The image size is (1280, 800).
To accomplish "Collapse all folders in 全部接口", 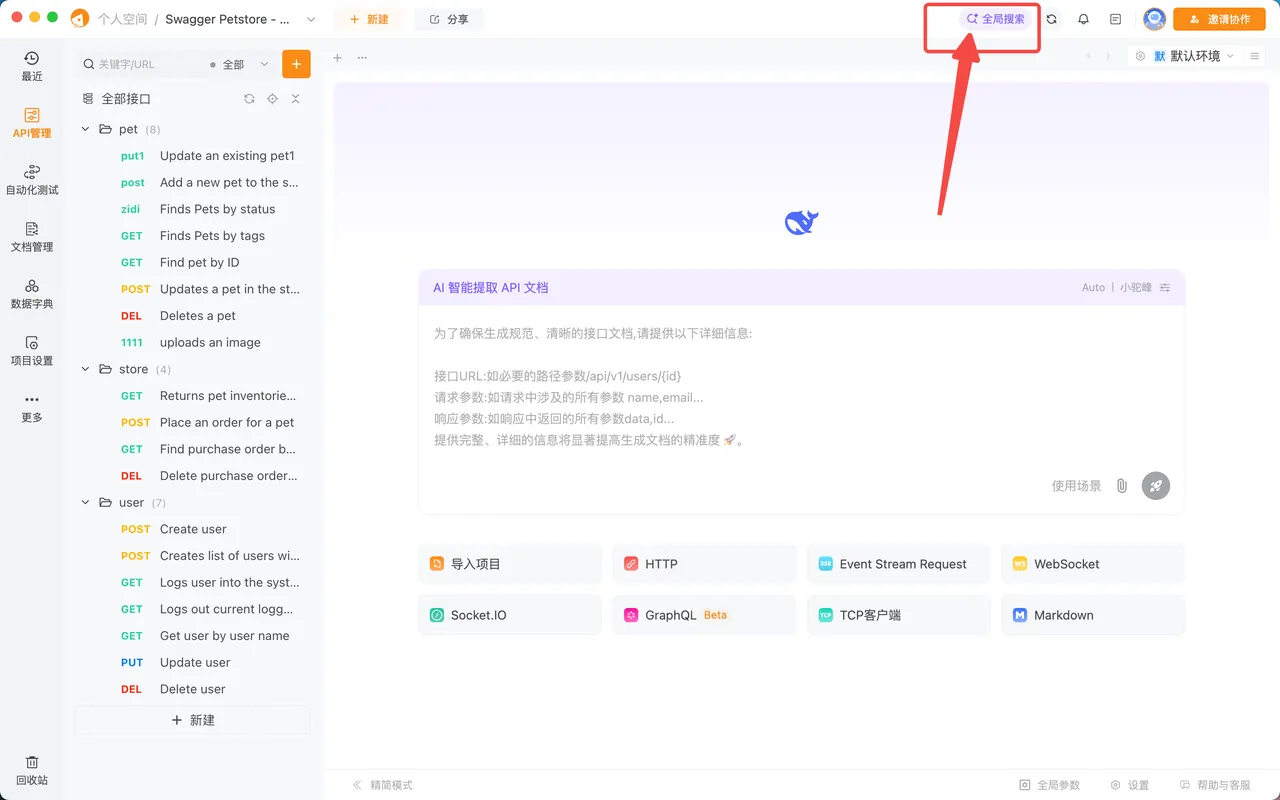I will pyautogui.click(x=295, y=99).
